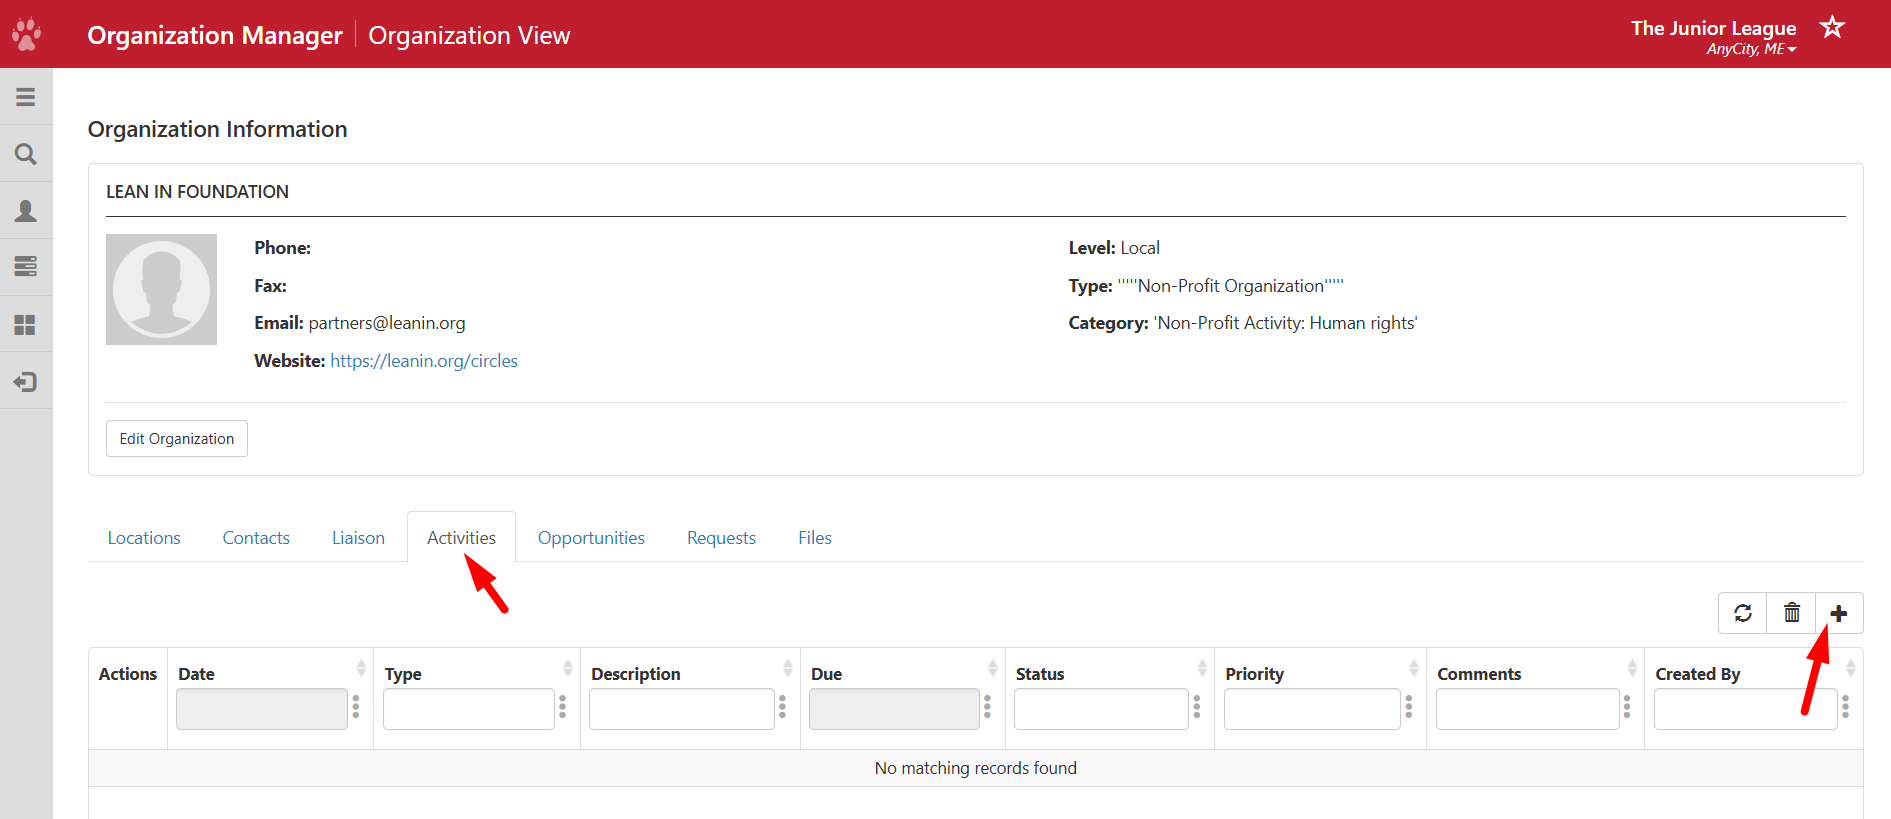Open Date column filter options menu
The width and height of the screenshot is (1891, 819).
[x=356, y=708]
